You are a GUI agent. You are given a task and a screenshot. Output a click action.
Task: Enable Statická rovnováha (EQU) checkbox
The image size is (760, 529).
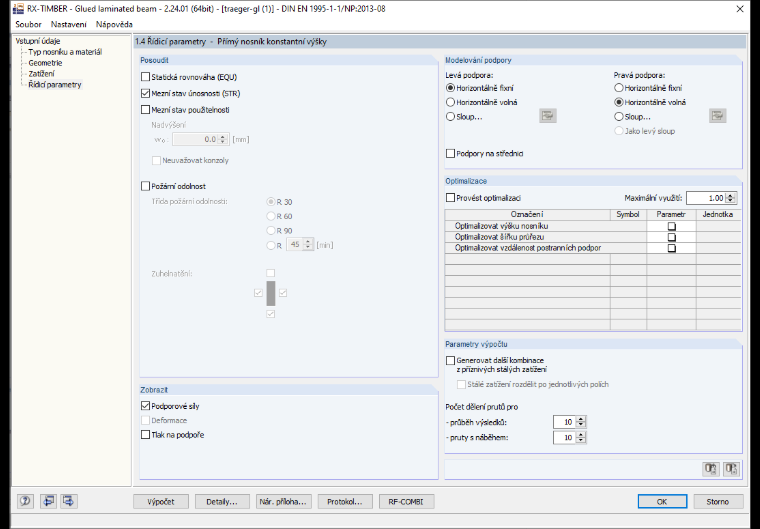(x=145, y=77)
